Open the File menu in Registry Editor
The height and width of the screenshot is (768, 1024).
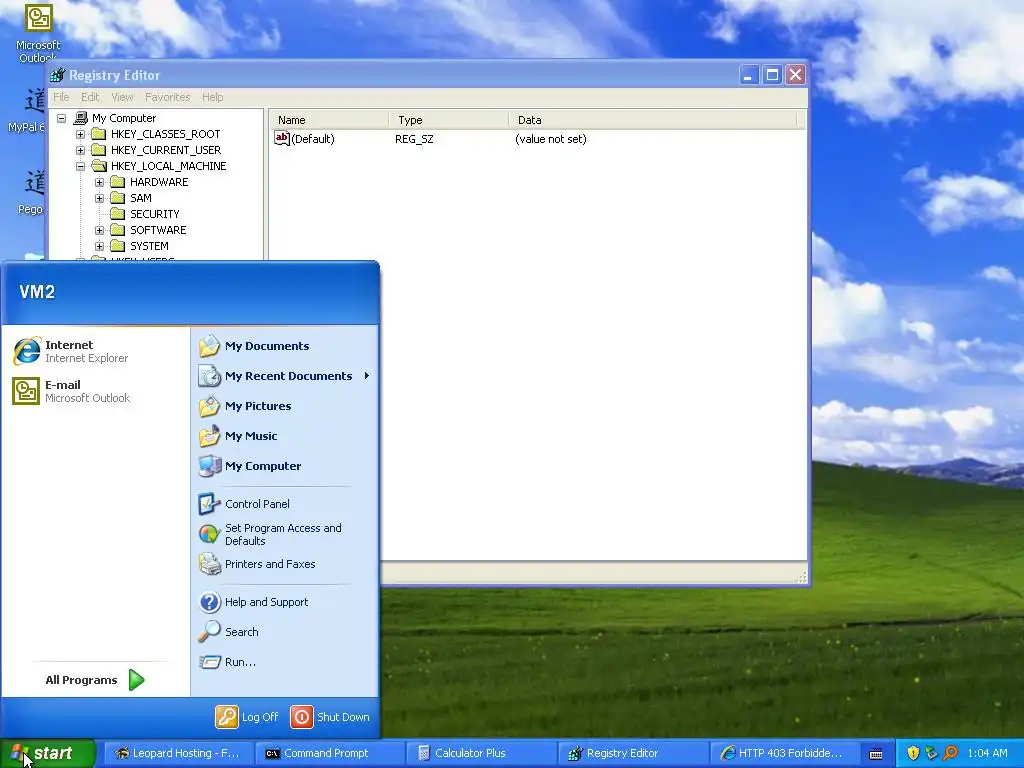pyautogui.click(x=61, y=97)
